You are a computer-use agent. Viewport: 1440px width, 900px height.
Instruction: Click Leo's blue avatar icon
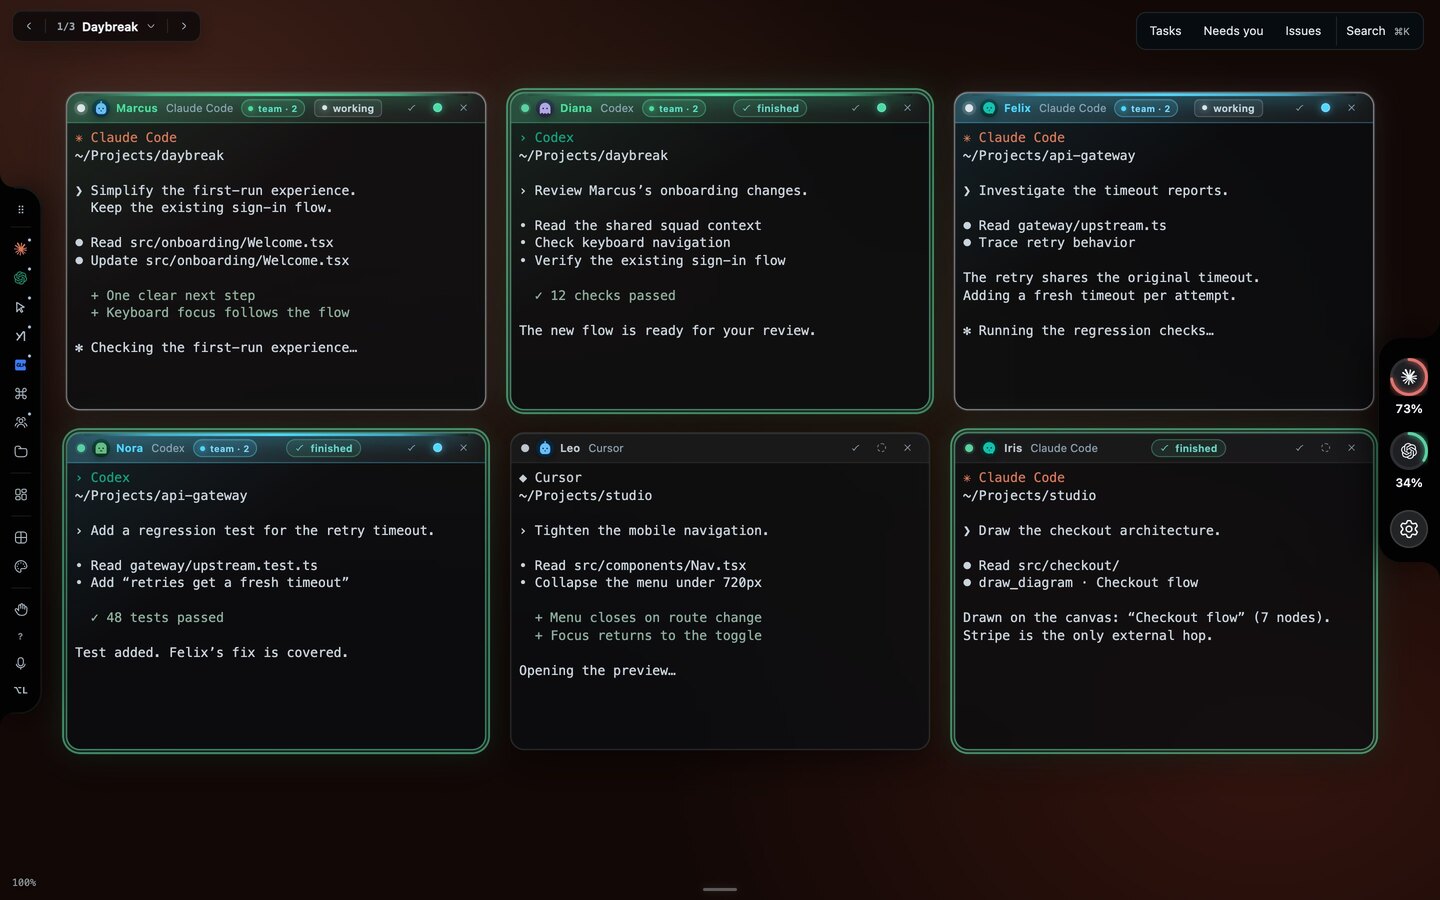click(545, 448)
